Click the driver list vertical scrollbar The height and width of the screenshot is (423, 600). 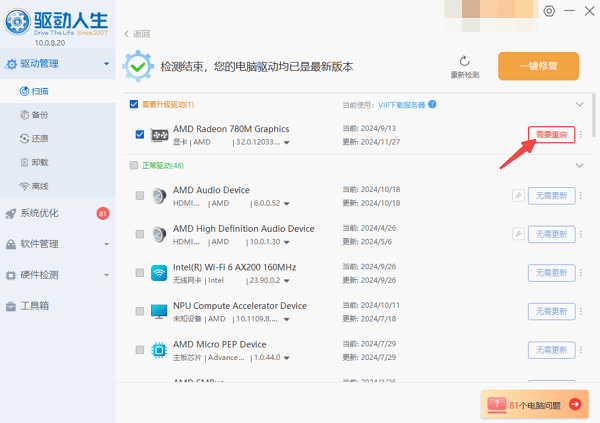coord(593,115)
